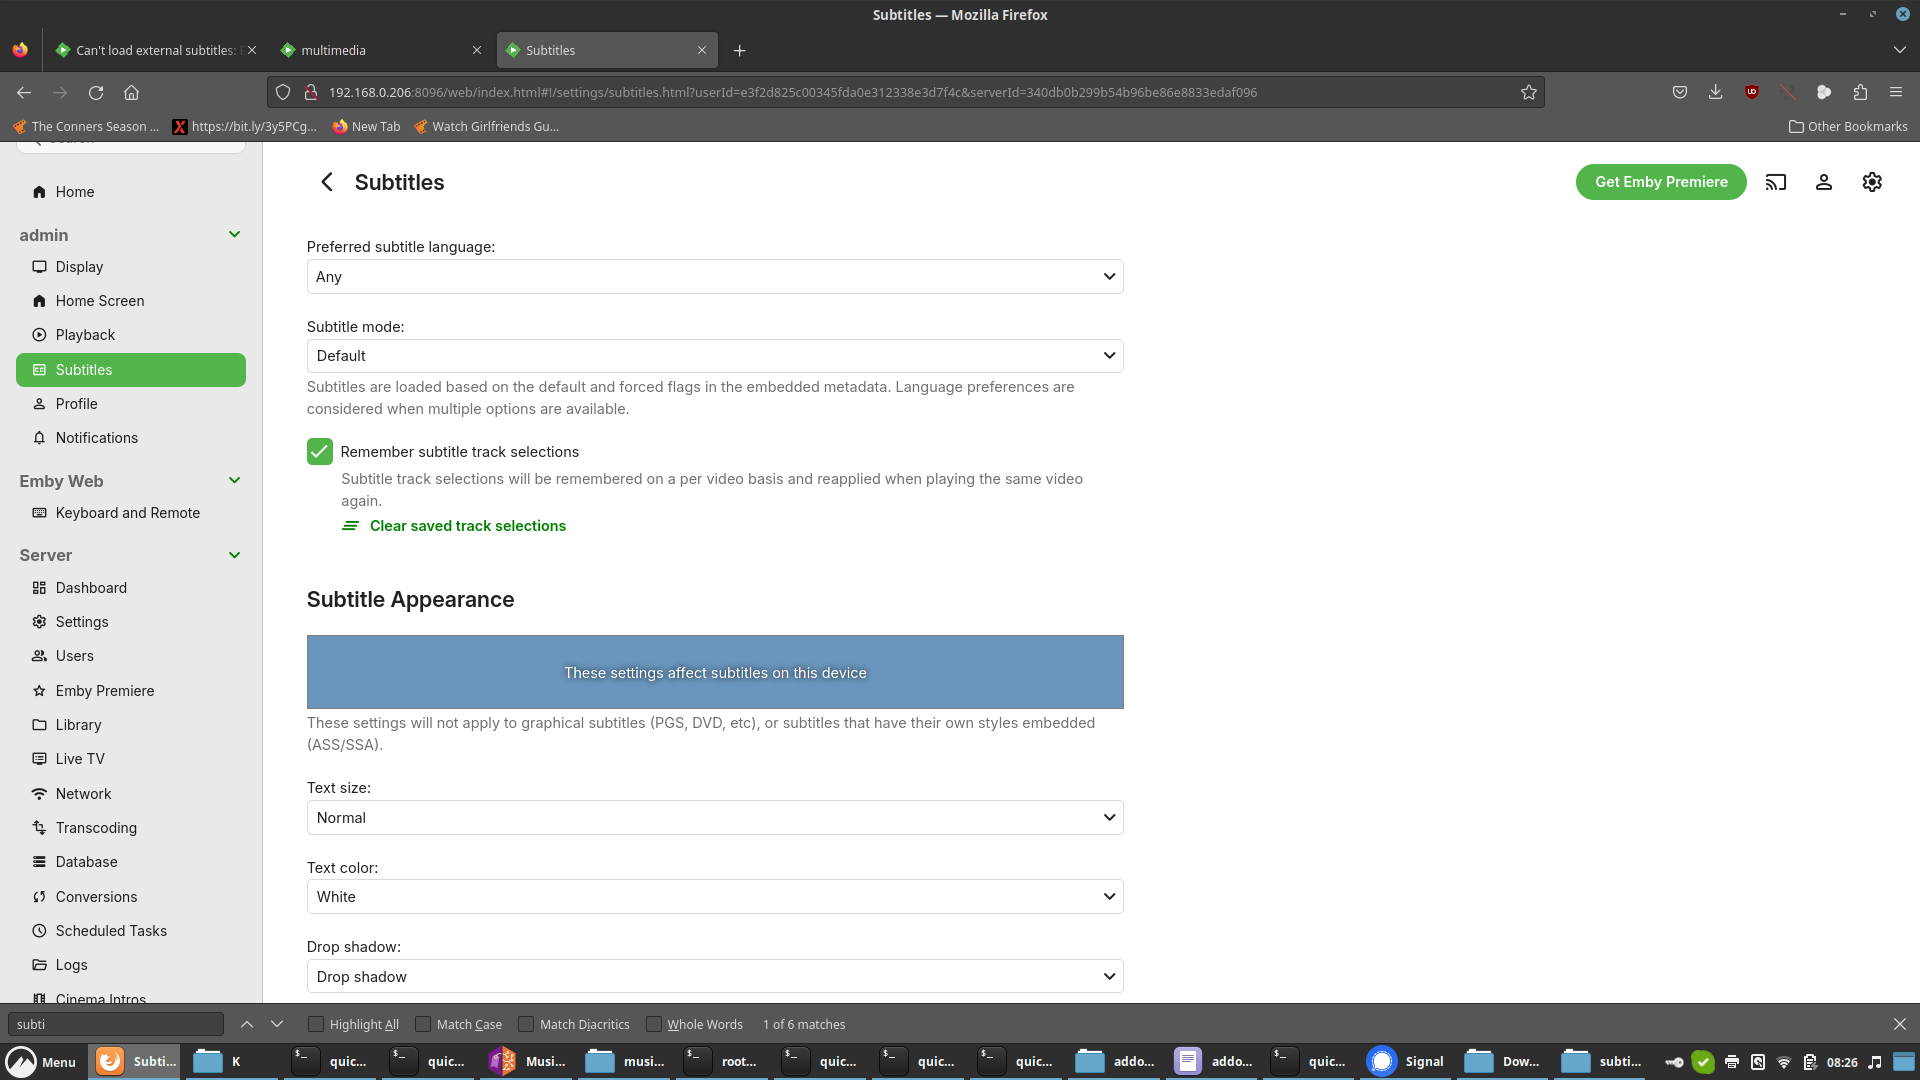Uncheck Remember subtitle track selections
Screen dimensions: 1920x1080
click(319, 452)
